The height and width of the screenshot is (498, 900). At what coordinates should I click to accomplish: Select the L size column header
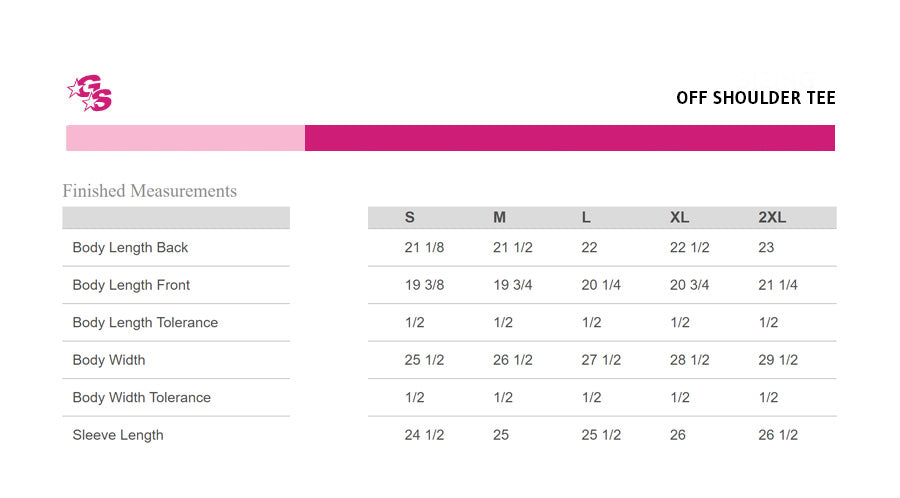586,217
